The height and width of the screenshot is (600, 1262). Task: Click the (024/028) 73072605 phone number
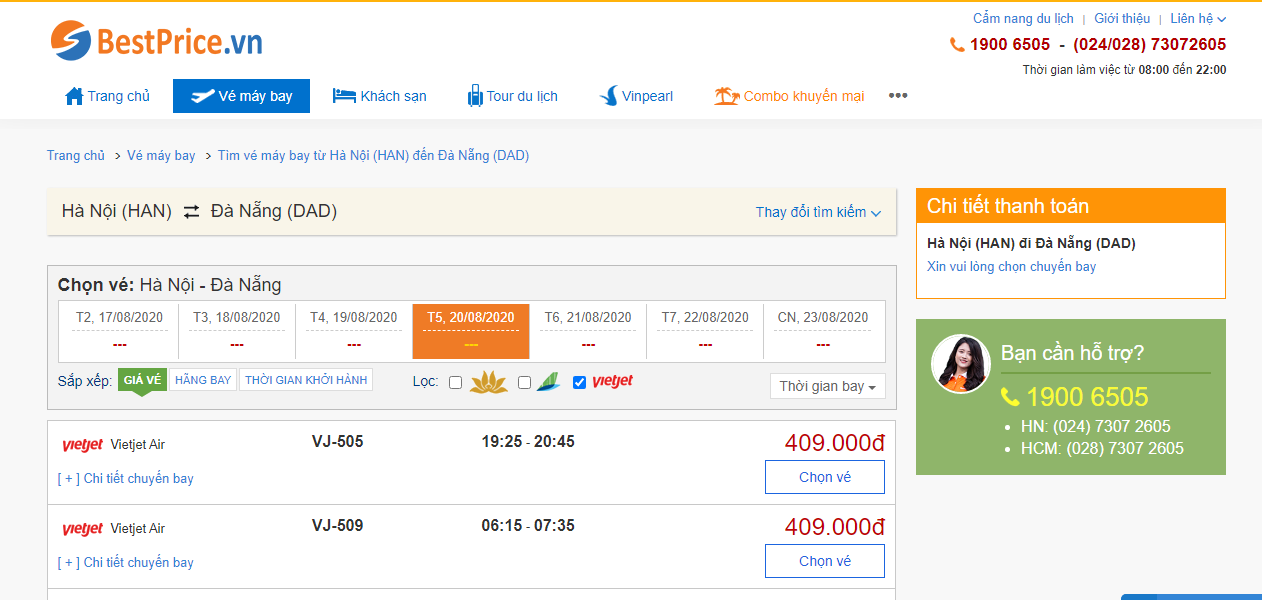1150,45
